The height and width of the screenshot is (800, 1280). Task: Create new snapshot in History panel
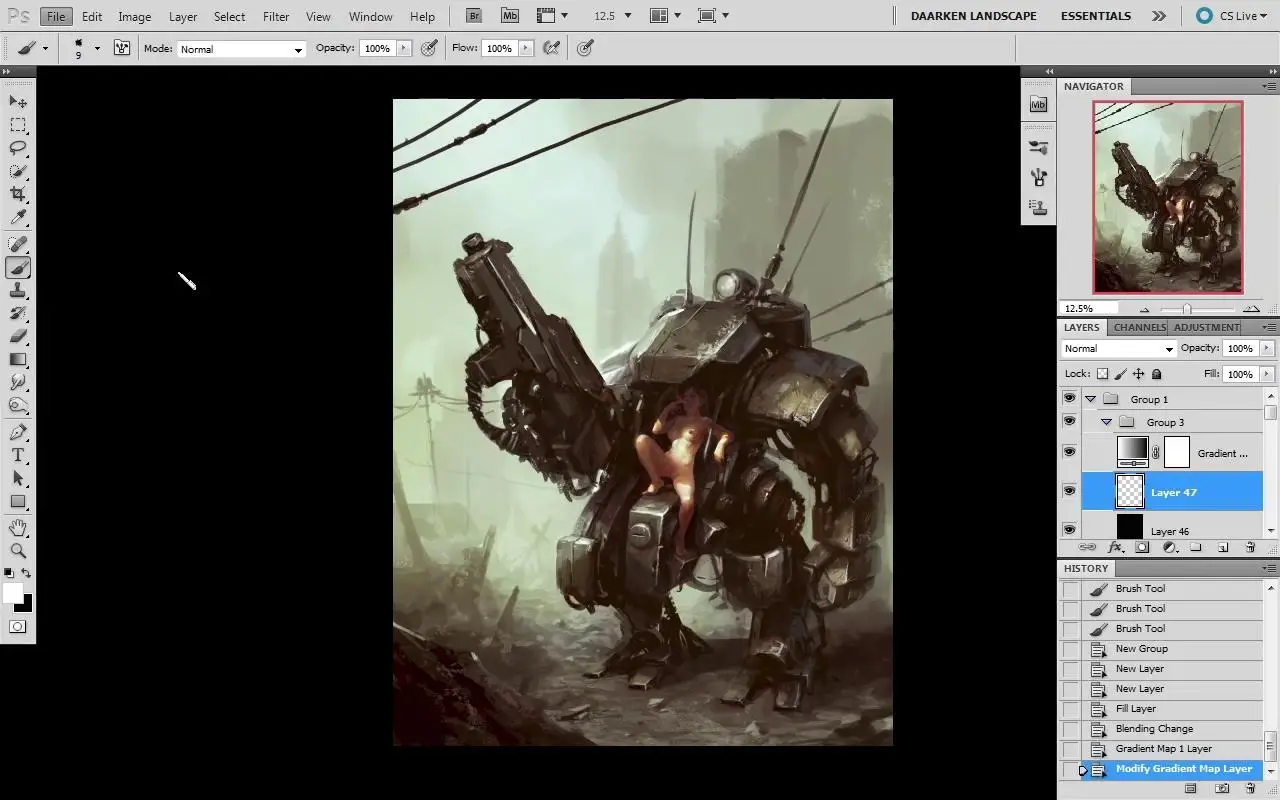[x=1221, y=789]
